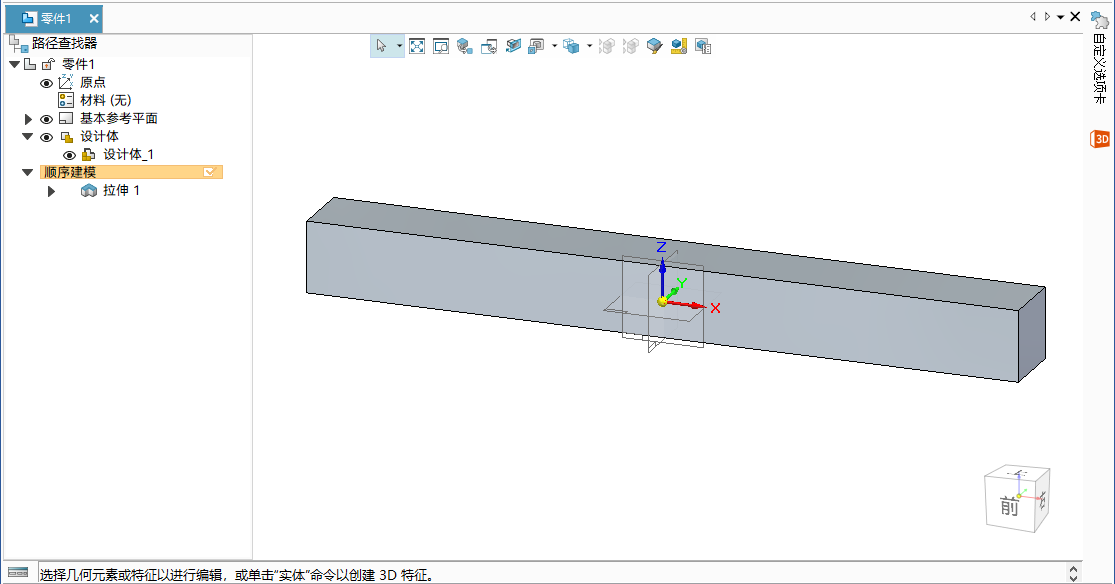Open the Select tool dropdown arrow
1115x584 pixels.
[x=399, y=46]
